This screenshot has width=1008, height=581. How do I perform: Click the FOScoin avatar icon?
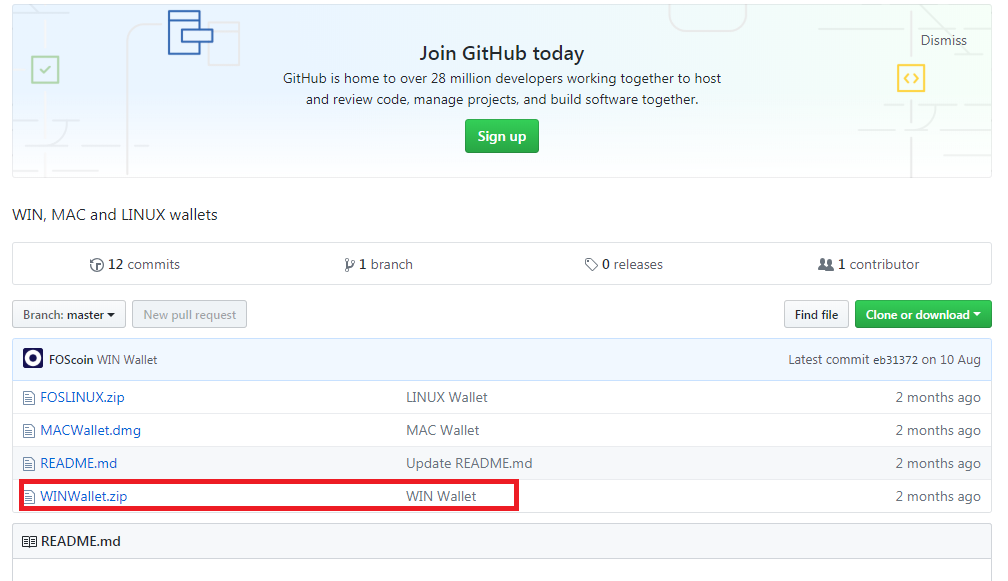point(33,359)
